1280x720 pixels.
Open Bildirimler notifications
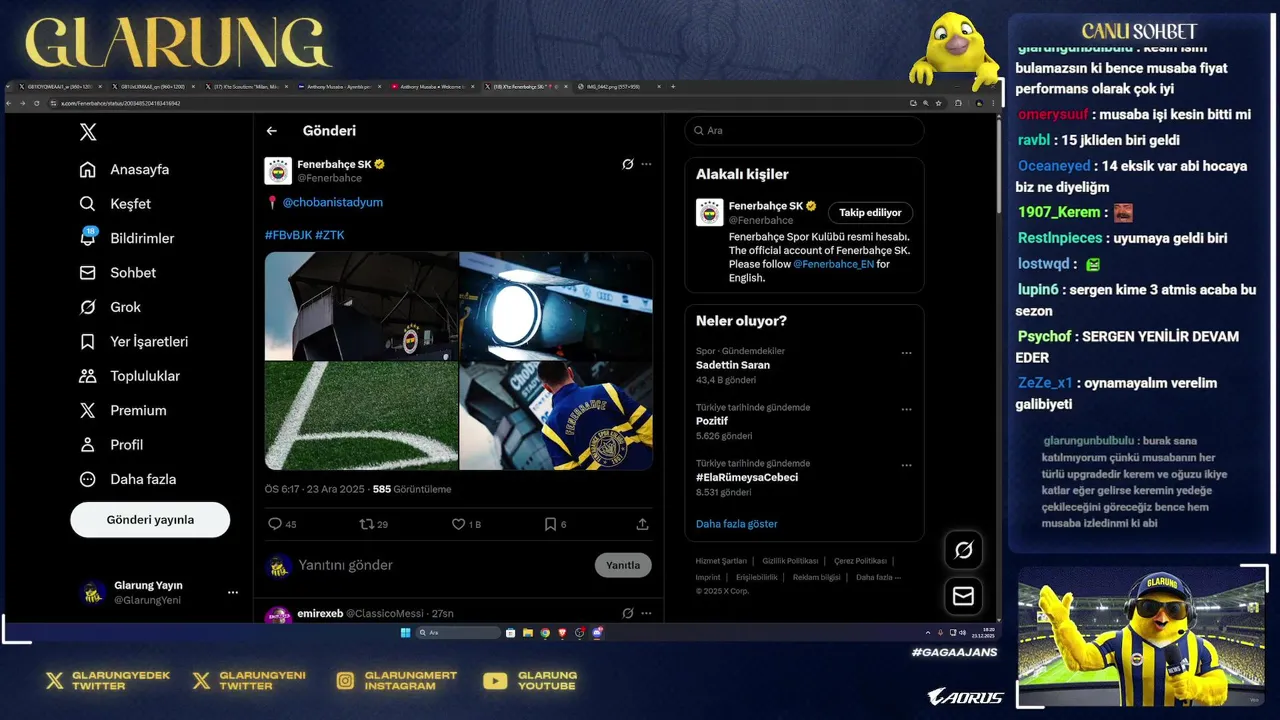pyautogui.click(x=127, y=238)
